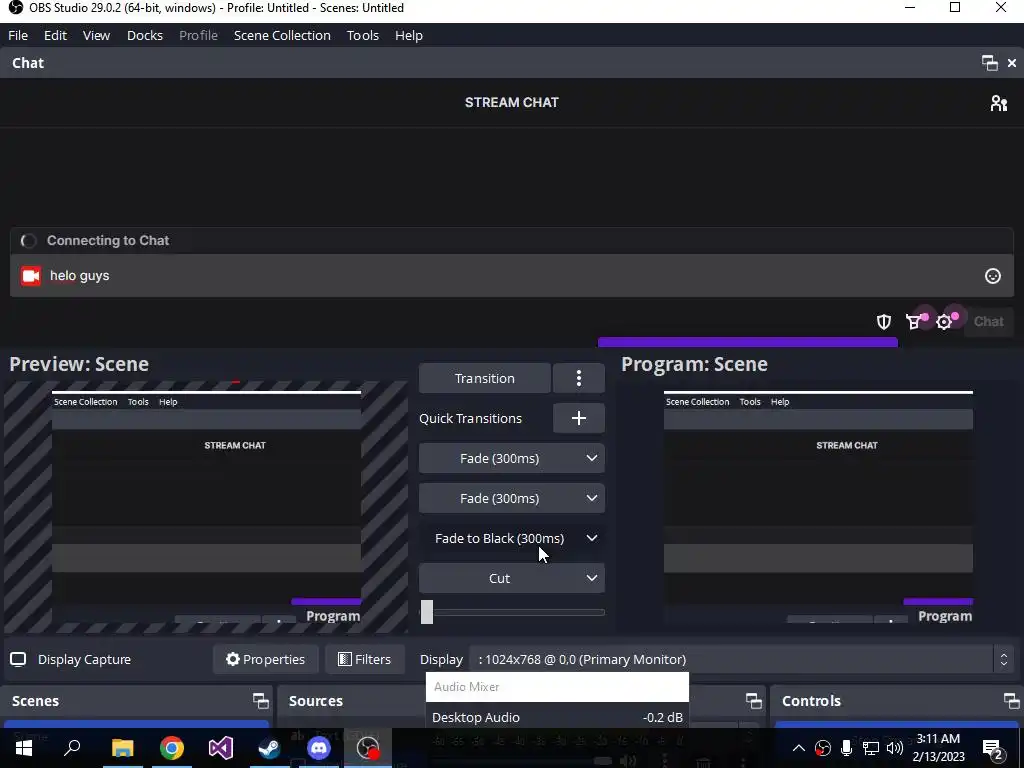The height and width of the screenshot is (768, 1024).
Task: Open the moderation shield tools
Action: pos(884,321)
